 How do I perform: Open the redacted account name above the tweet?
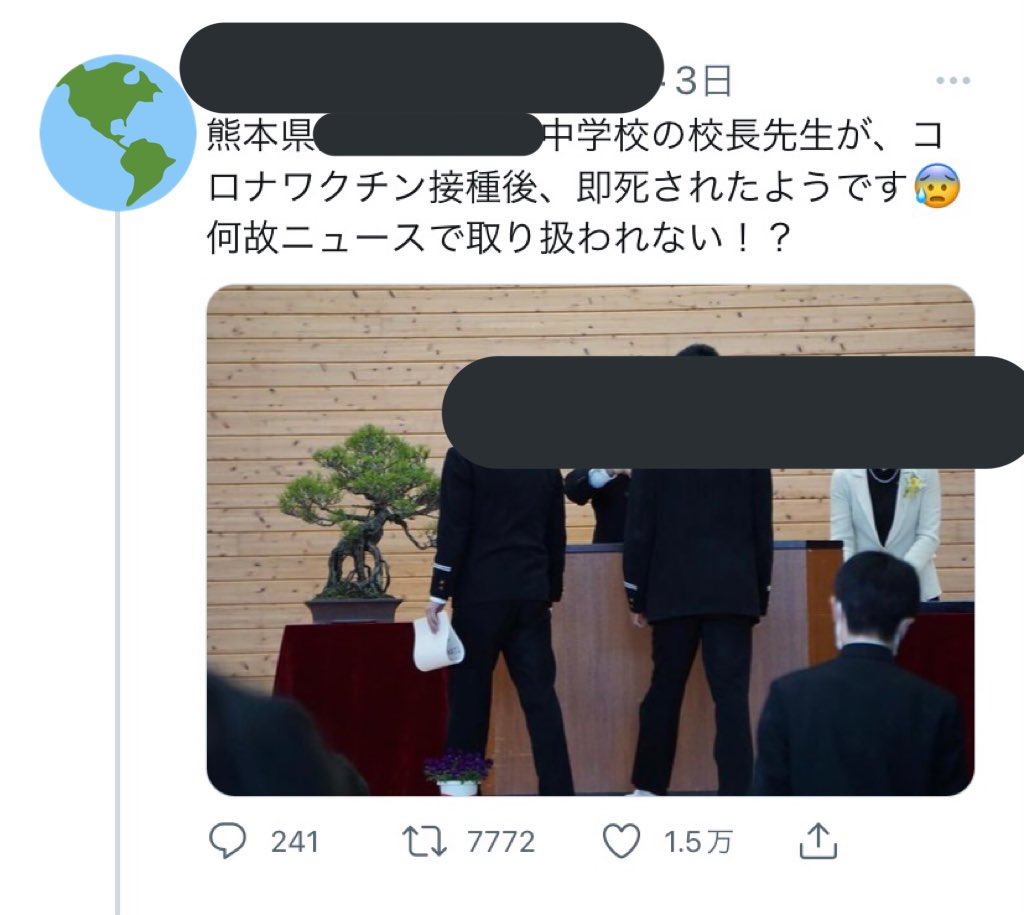coord(421,67)
